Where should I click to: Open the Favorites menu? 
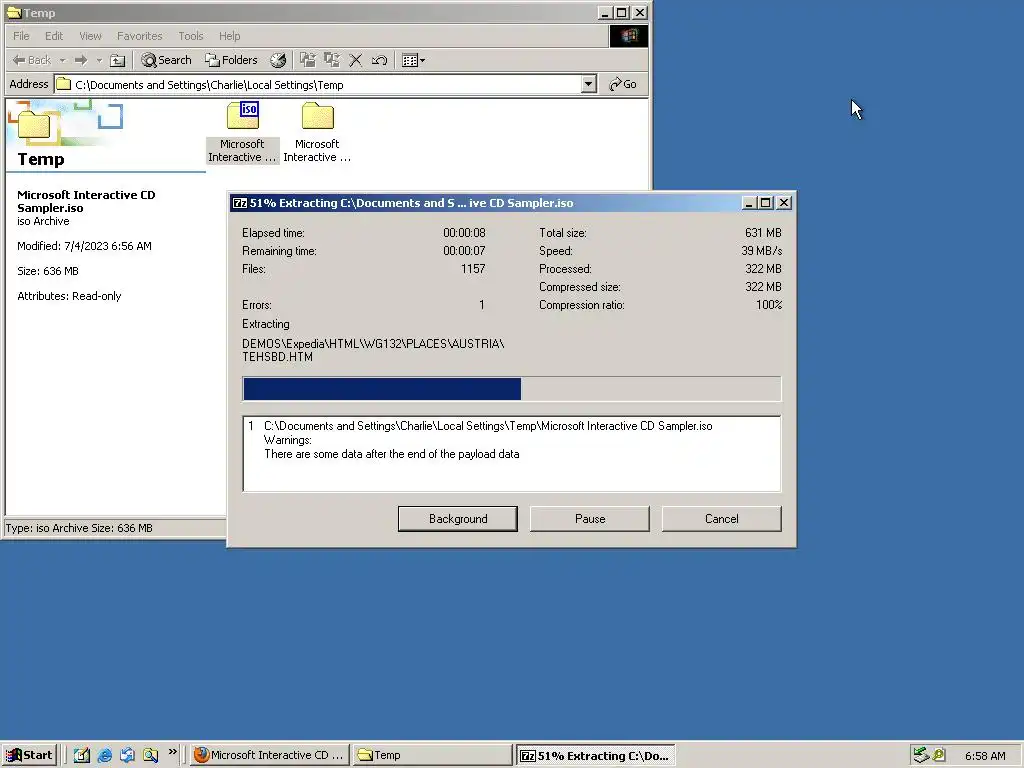139,36
